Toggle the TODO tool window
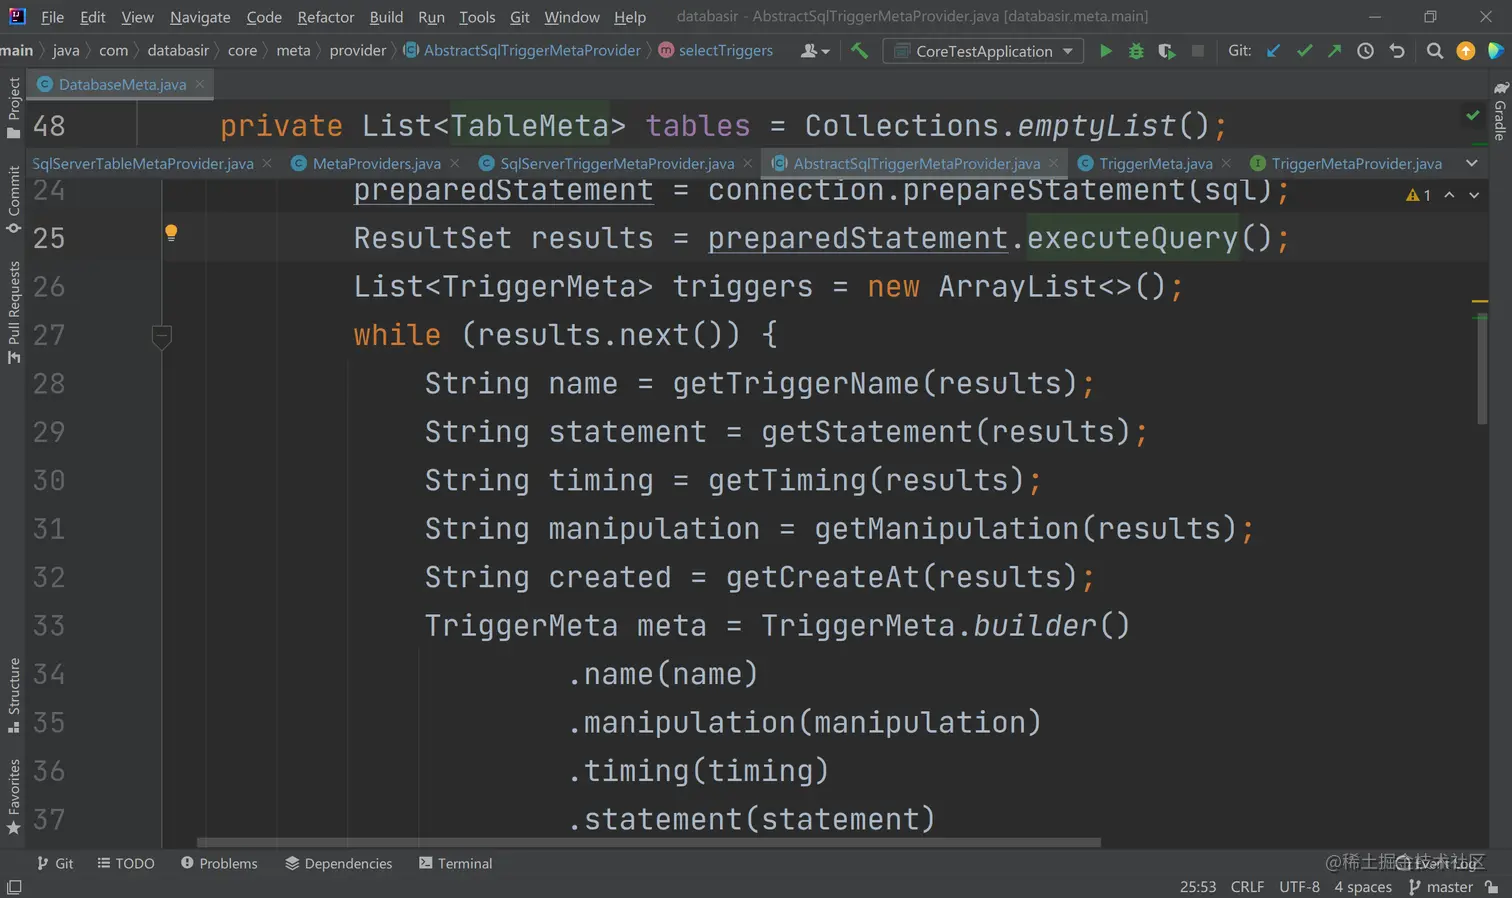 pos(126,863)
